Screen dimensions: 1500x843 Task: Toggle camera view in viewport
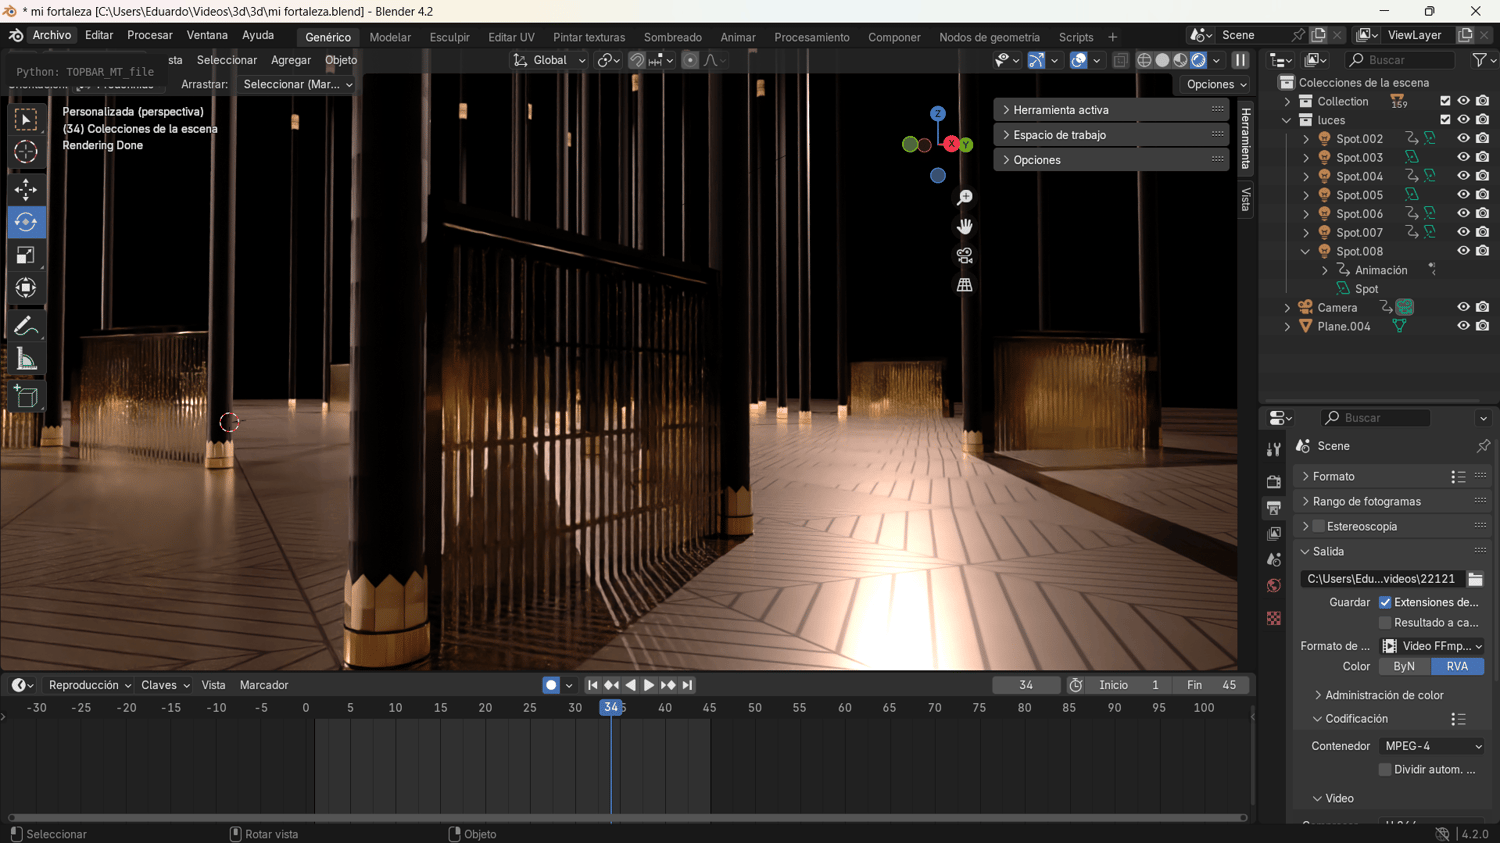coord(964,256)
